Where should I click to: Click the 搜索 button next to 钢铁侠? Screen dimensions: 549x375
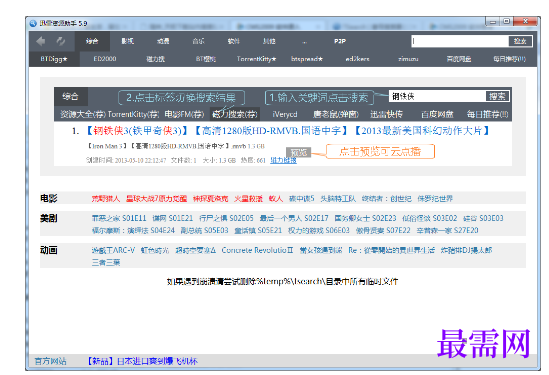pyautogui.click(x=497, y=96)
